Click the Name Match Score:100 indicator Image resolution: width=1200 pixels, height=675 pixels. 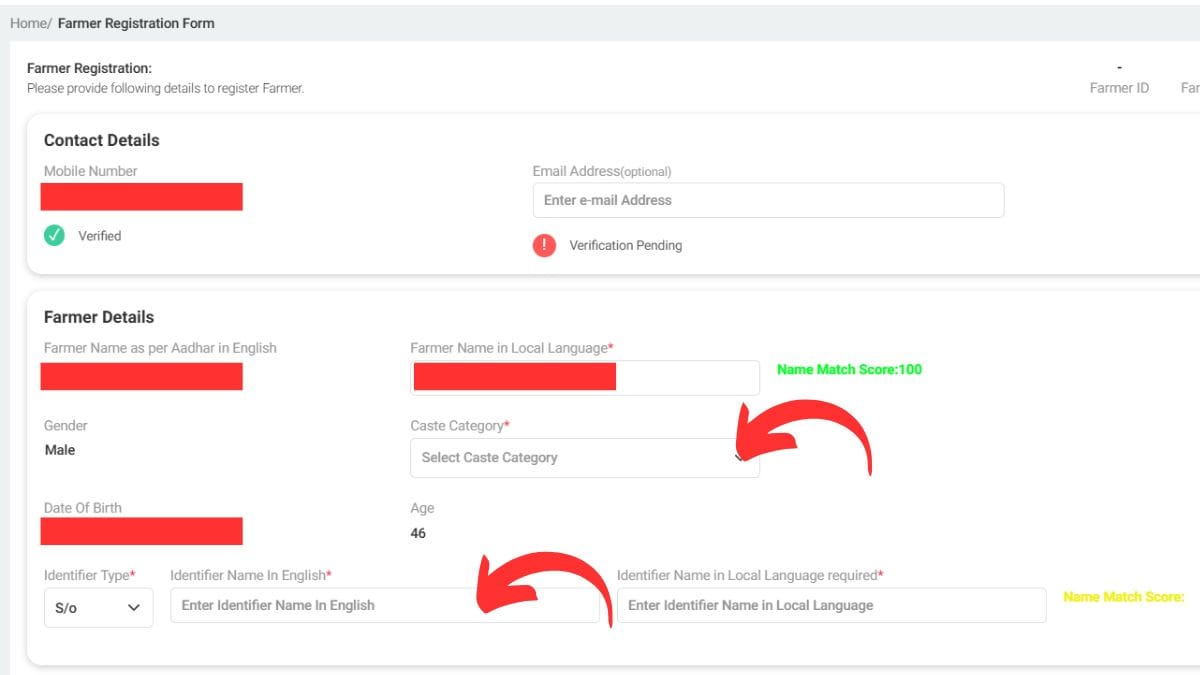[849, 369]
